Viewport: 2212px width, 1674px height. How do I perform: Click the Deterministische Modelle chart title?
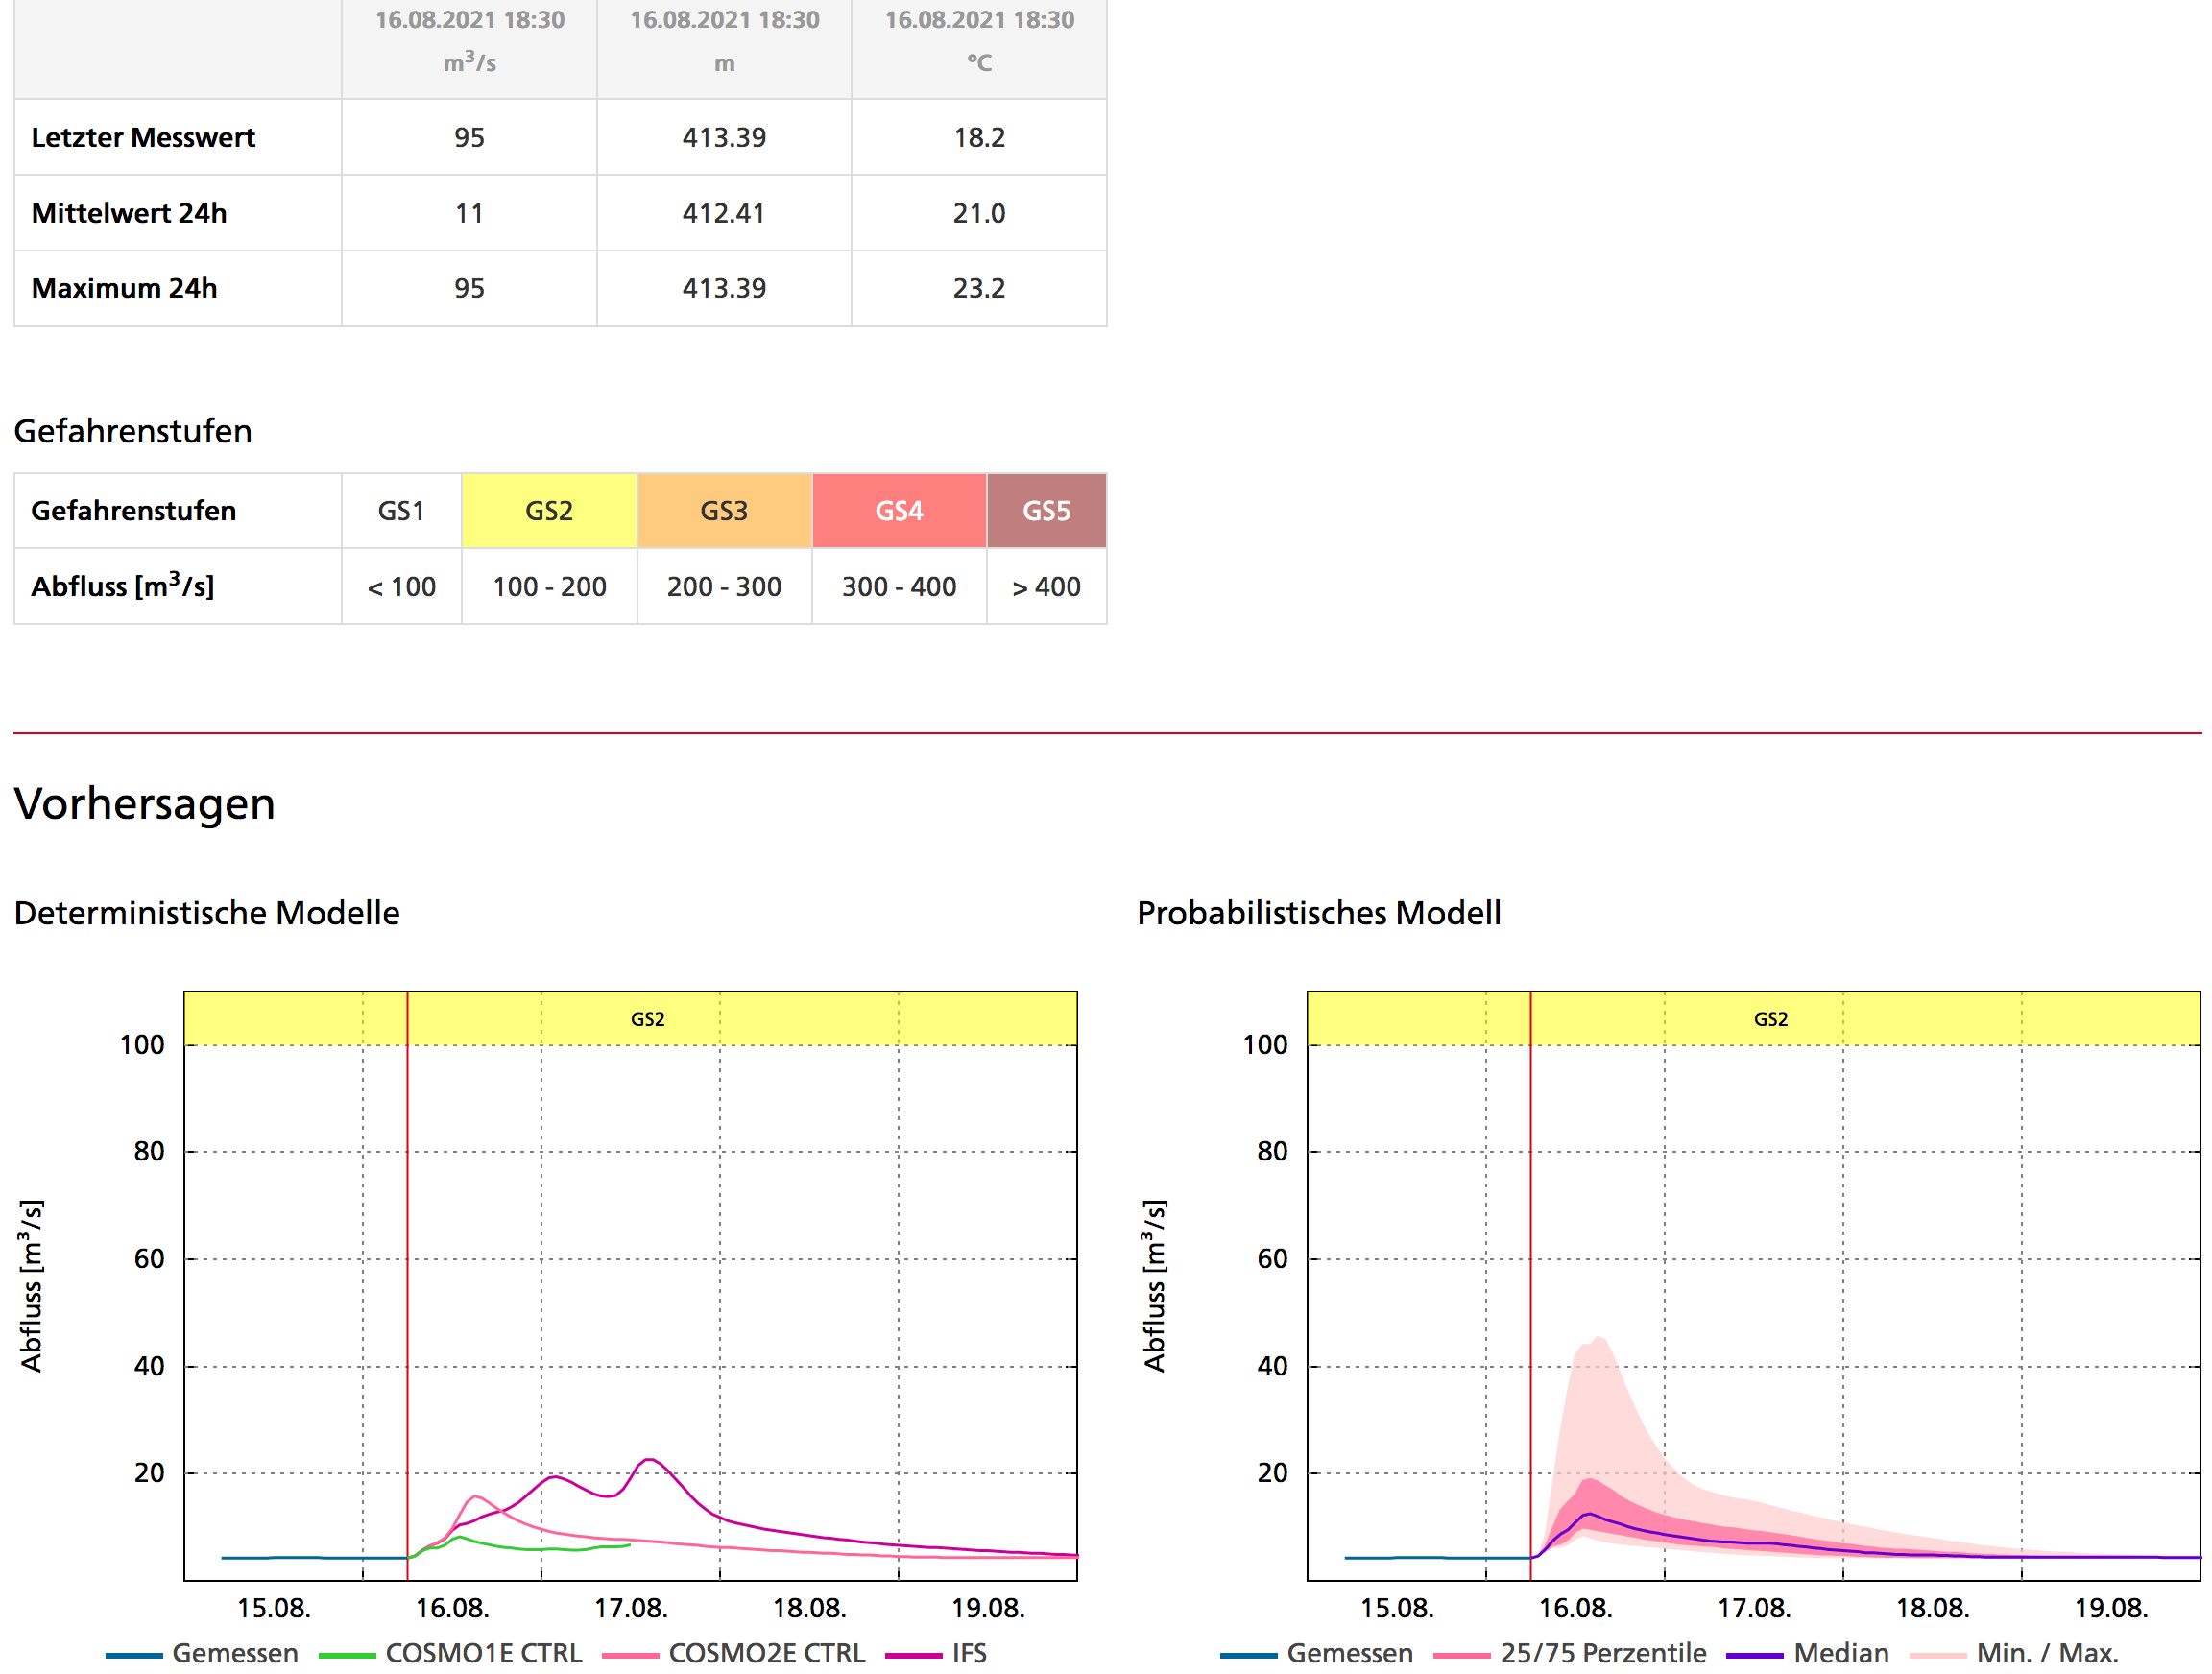coord(207,913)
